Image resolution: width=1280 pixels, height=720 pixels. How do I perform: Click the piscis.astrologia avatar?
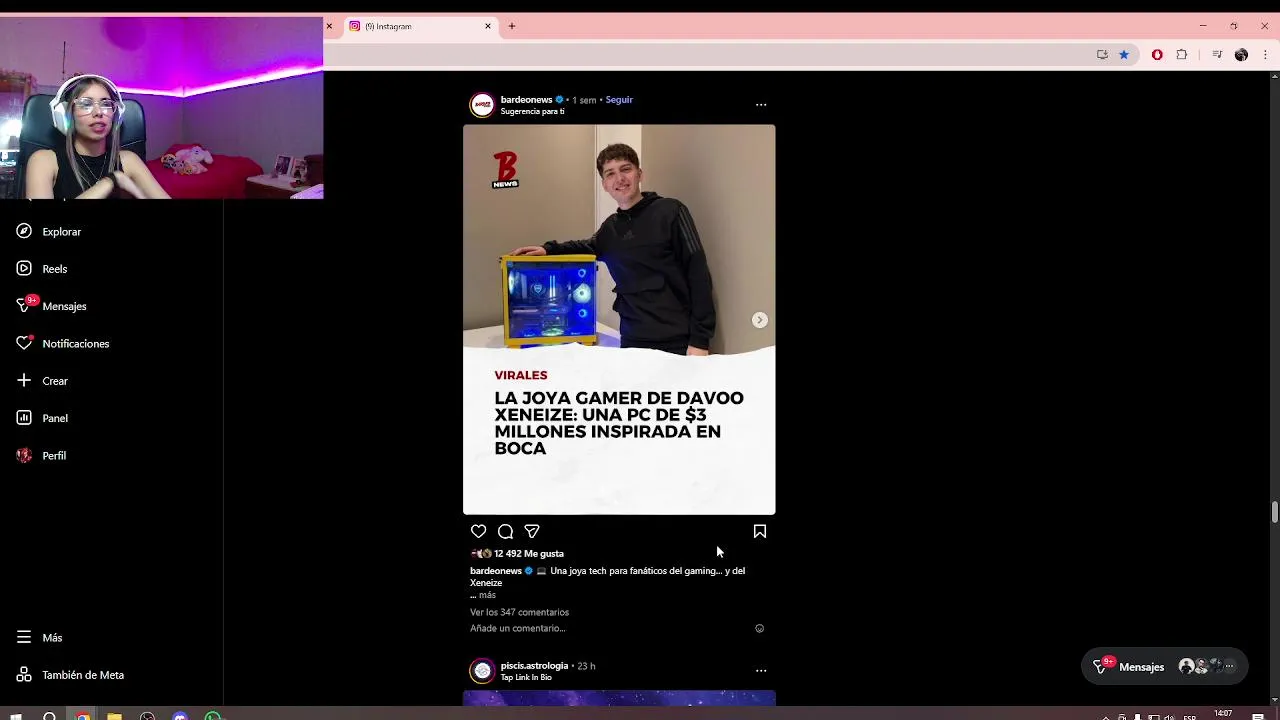click(x=482, y=671)
